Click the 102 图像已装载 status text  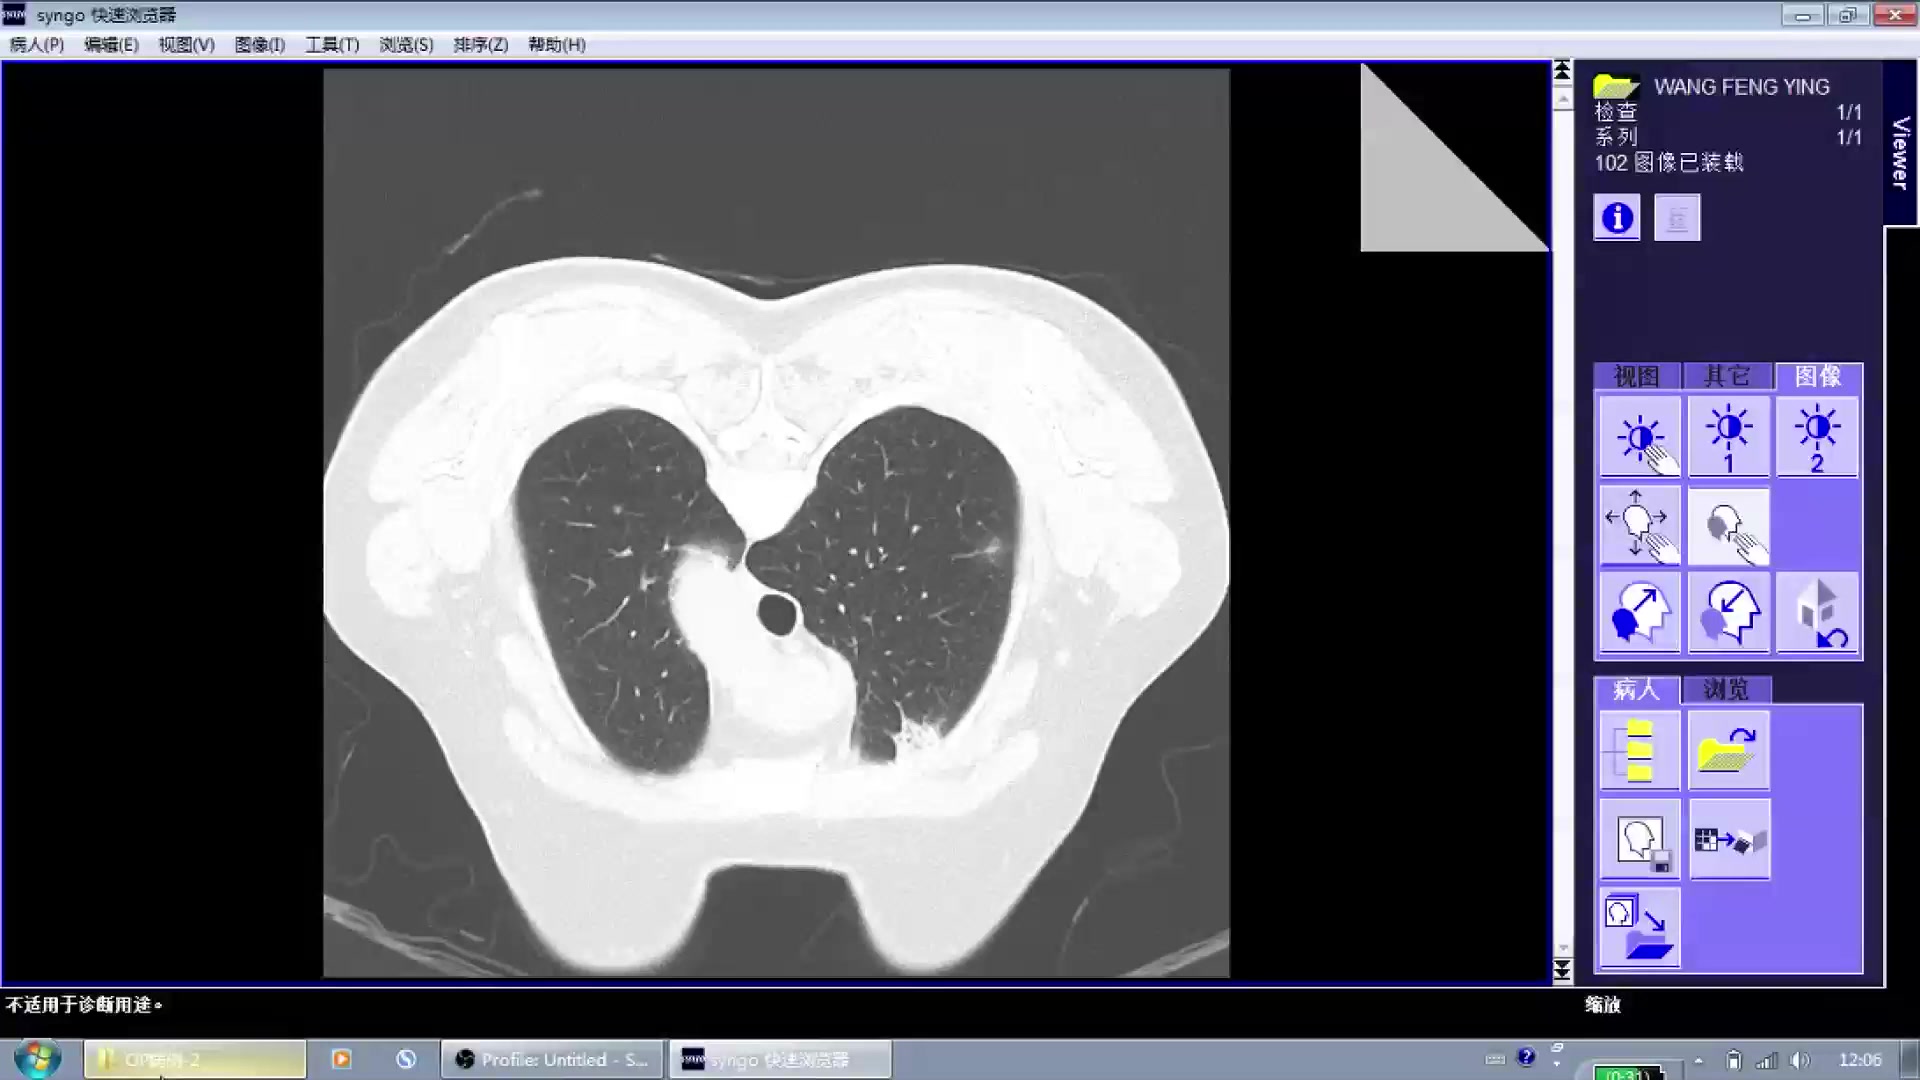click(1668, 163)
